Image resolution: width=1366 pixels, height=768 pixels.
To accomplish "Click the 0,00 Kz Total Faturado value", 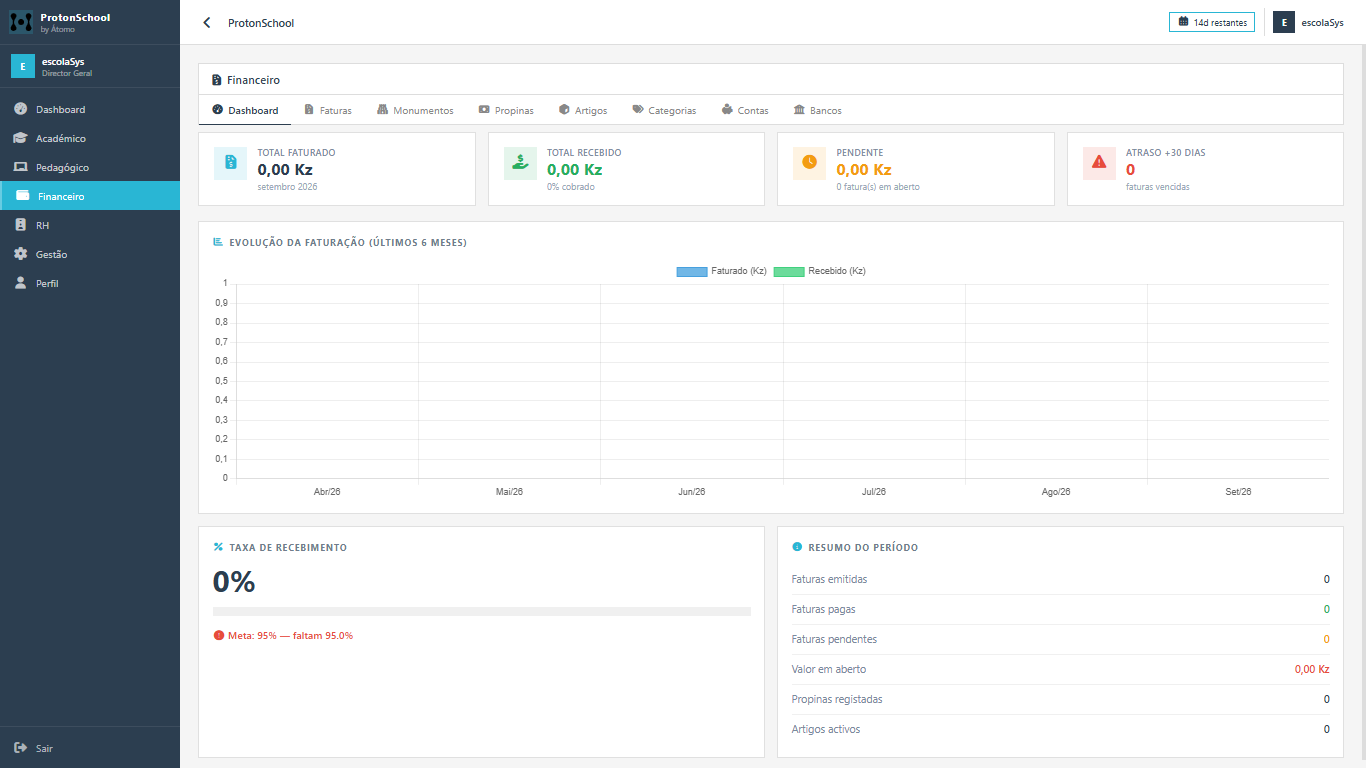I will [285, 170].
